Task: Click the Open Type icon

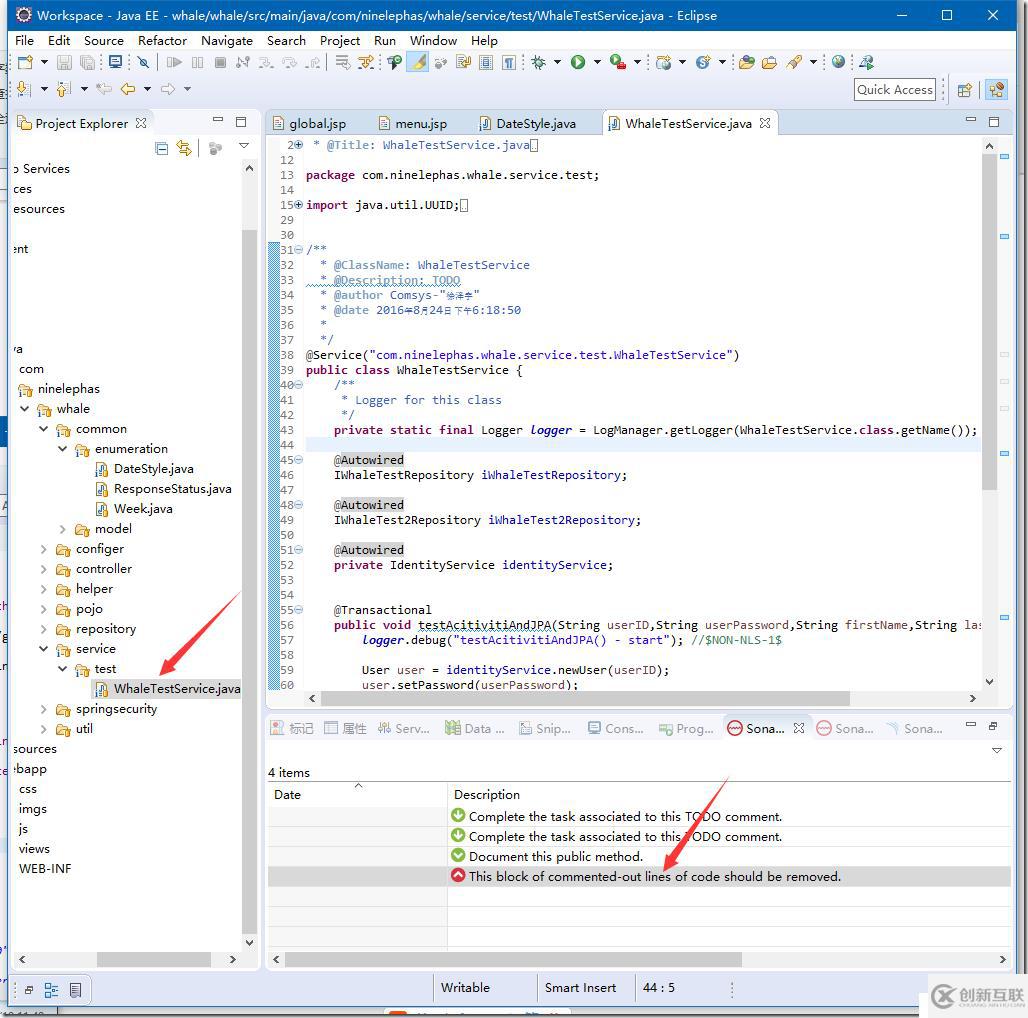Action: [746, 62]
